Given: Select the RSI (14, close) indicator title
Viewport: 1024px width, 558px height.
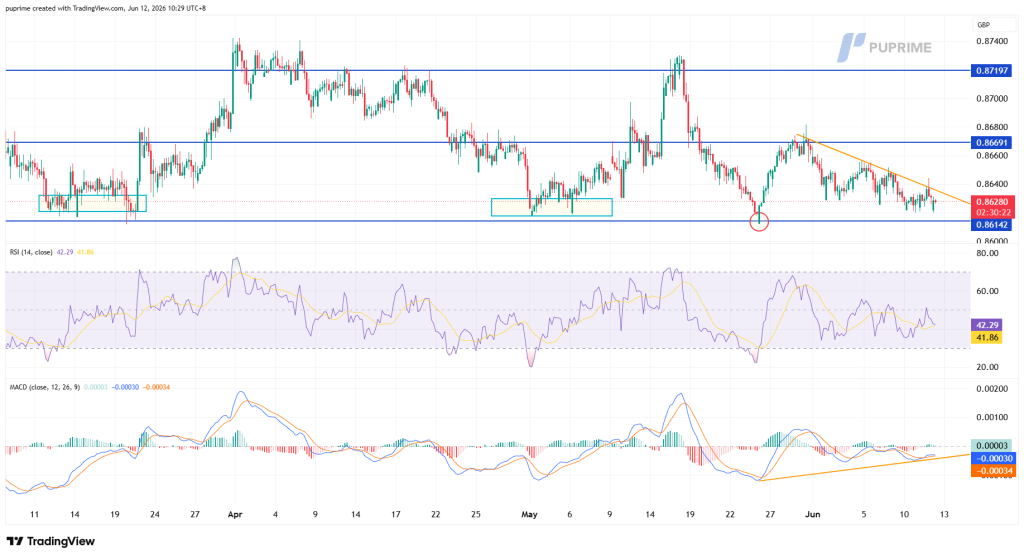Looking at the screenshot, I should pos(31,252).
